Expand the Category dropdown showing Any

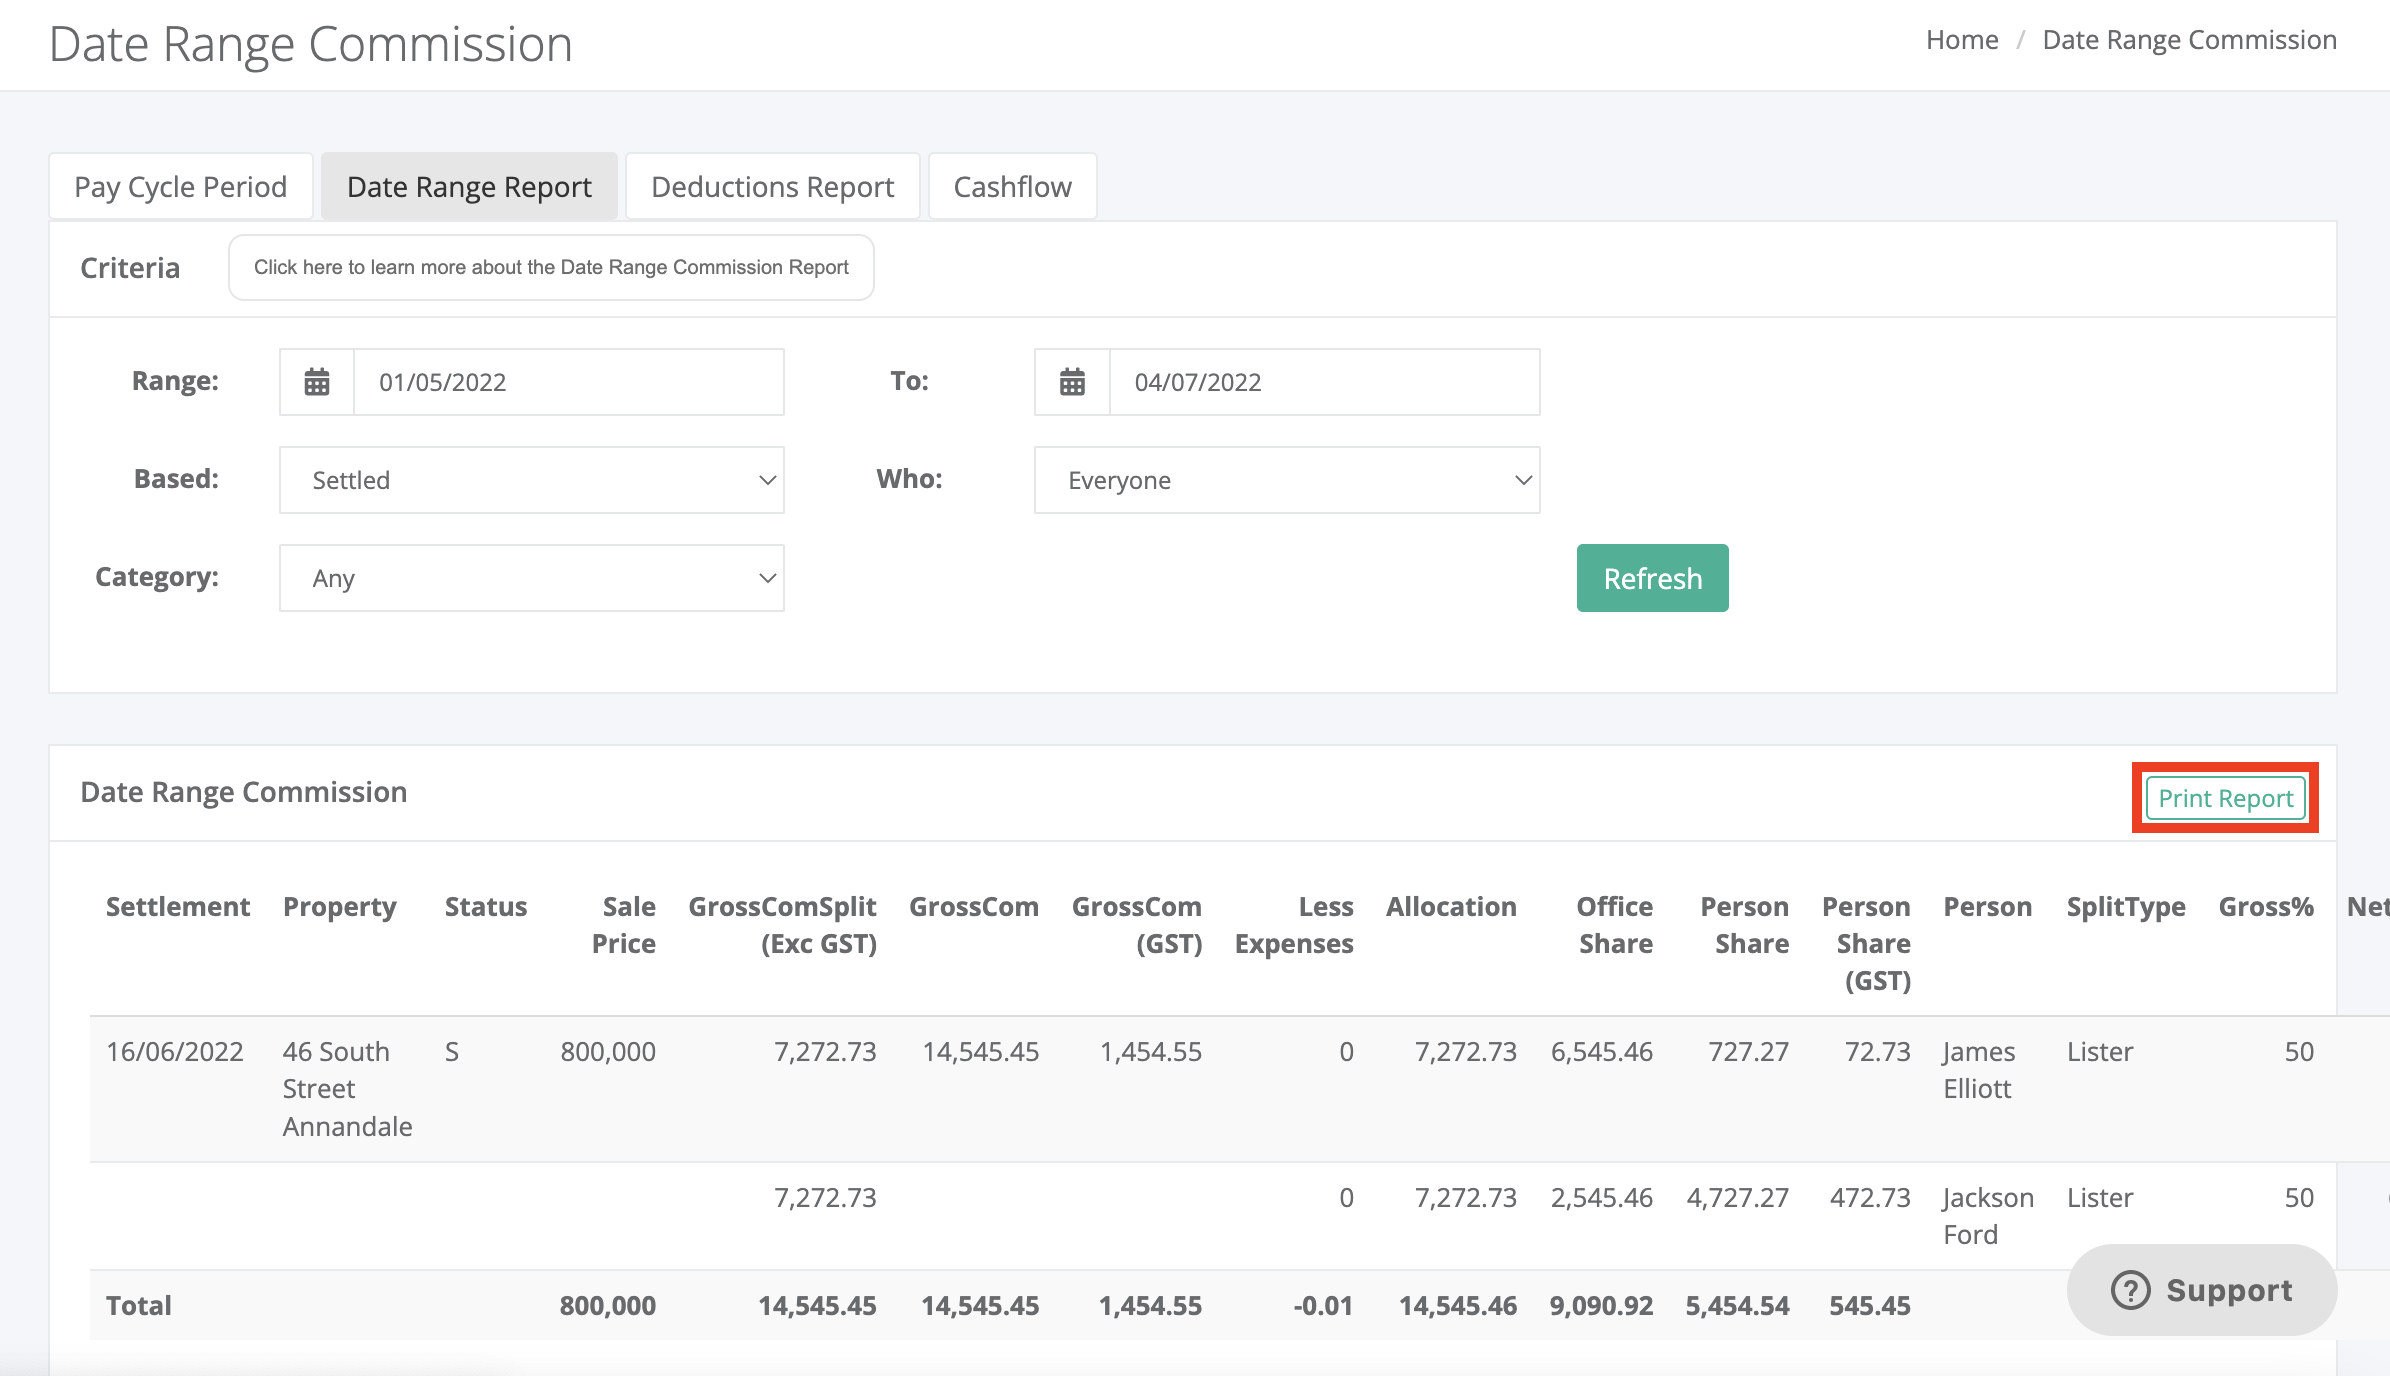532,578
